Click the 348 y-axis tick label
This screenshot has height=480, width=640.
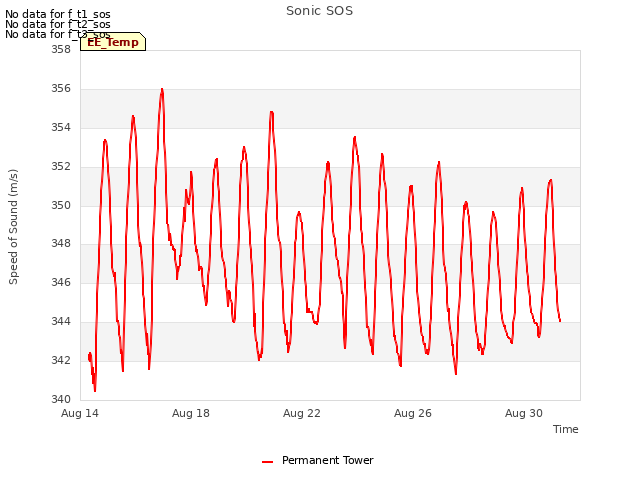[61, 244]
